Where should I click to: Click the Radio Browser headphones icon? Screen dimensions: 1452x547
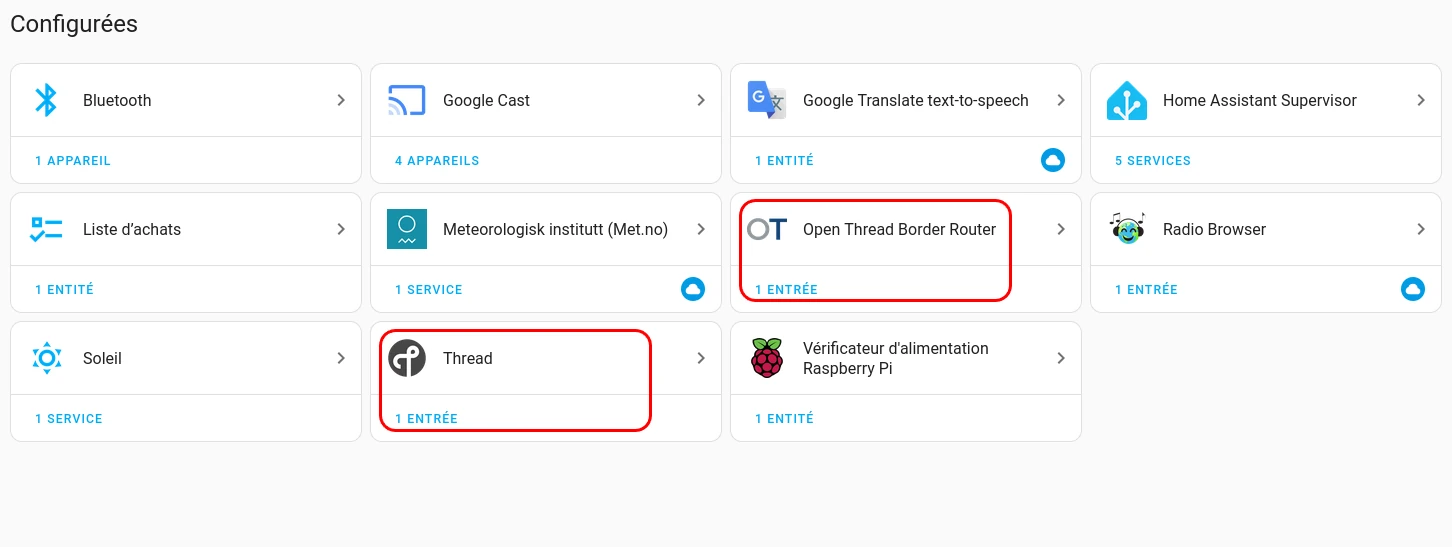click(1127, 229)
